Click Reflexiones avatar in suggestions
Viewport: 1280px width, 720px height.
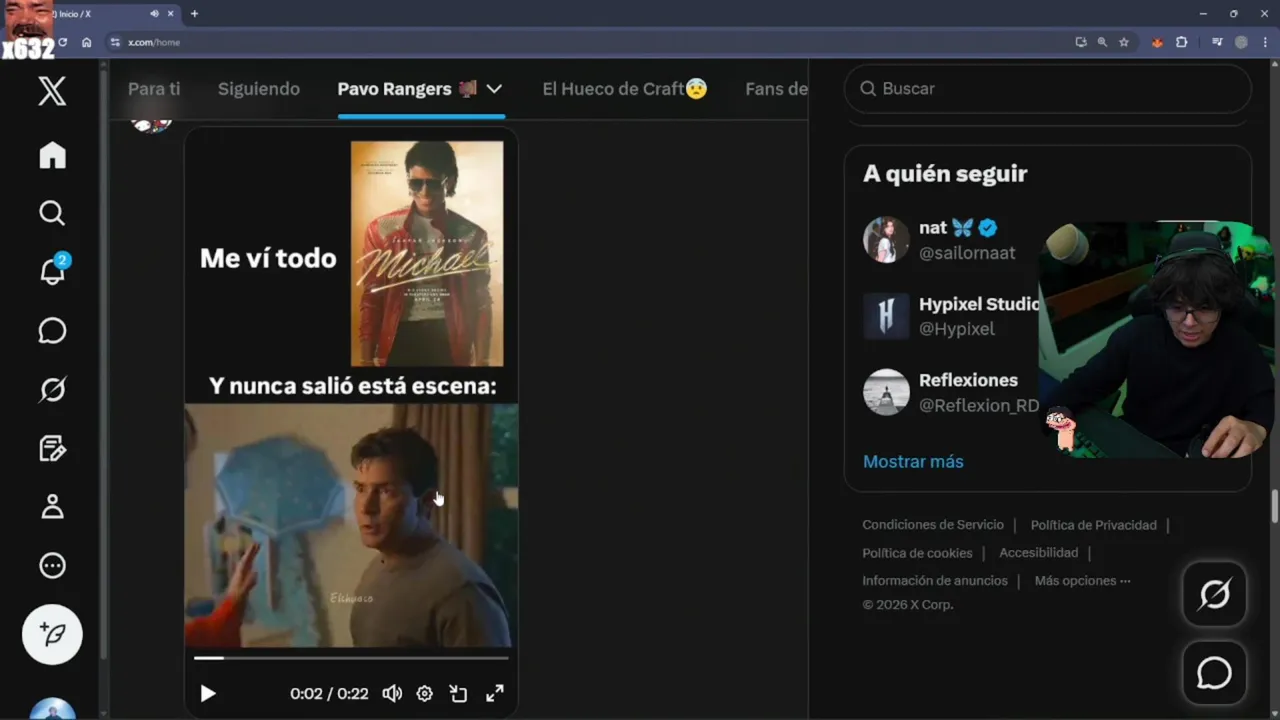pyautogui.click(x=886, y=392)
